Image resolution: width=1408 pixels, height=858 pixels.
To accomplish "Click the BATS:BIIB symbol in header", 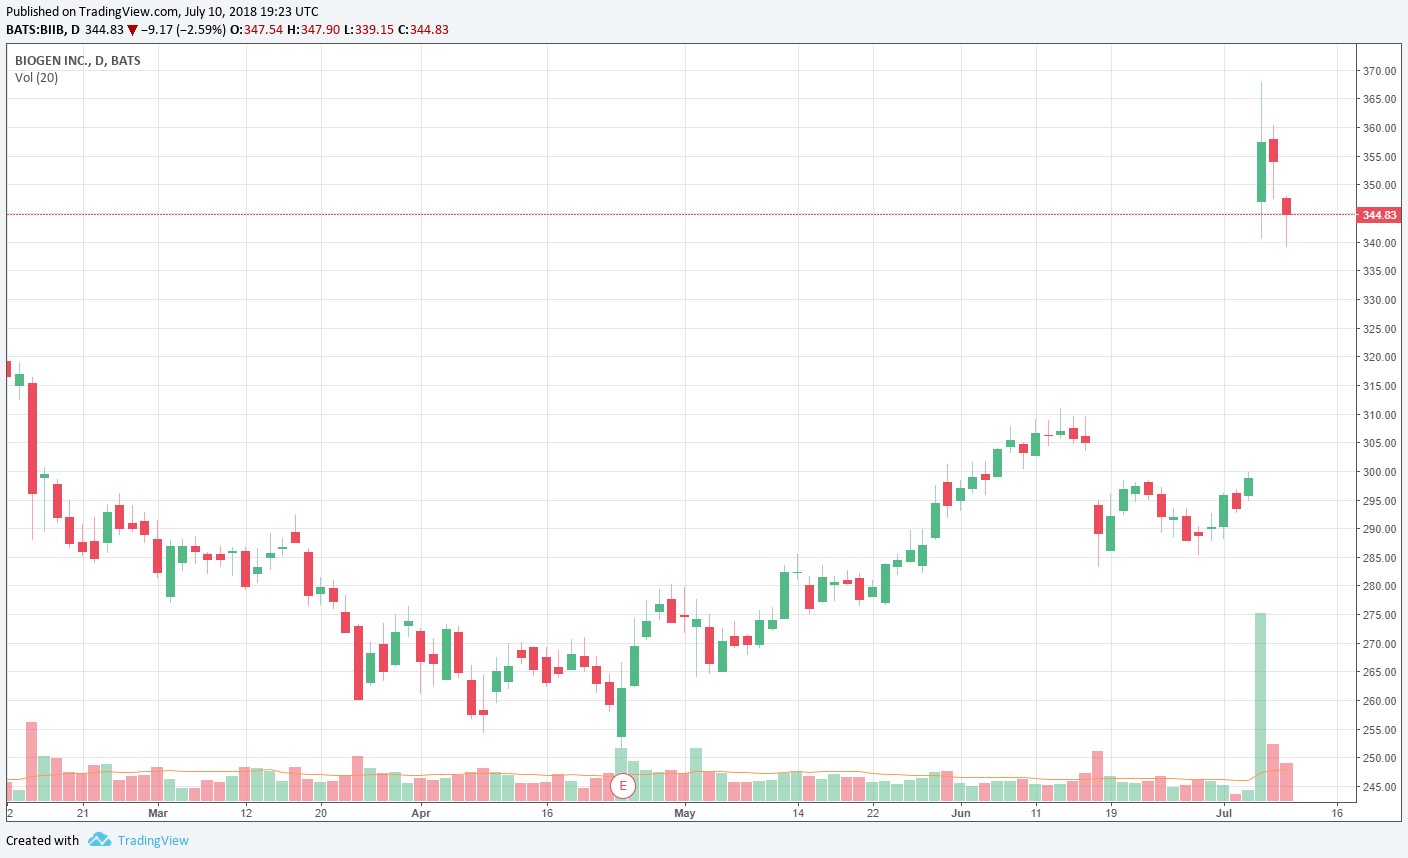I will [35, 30].
